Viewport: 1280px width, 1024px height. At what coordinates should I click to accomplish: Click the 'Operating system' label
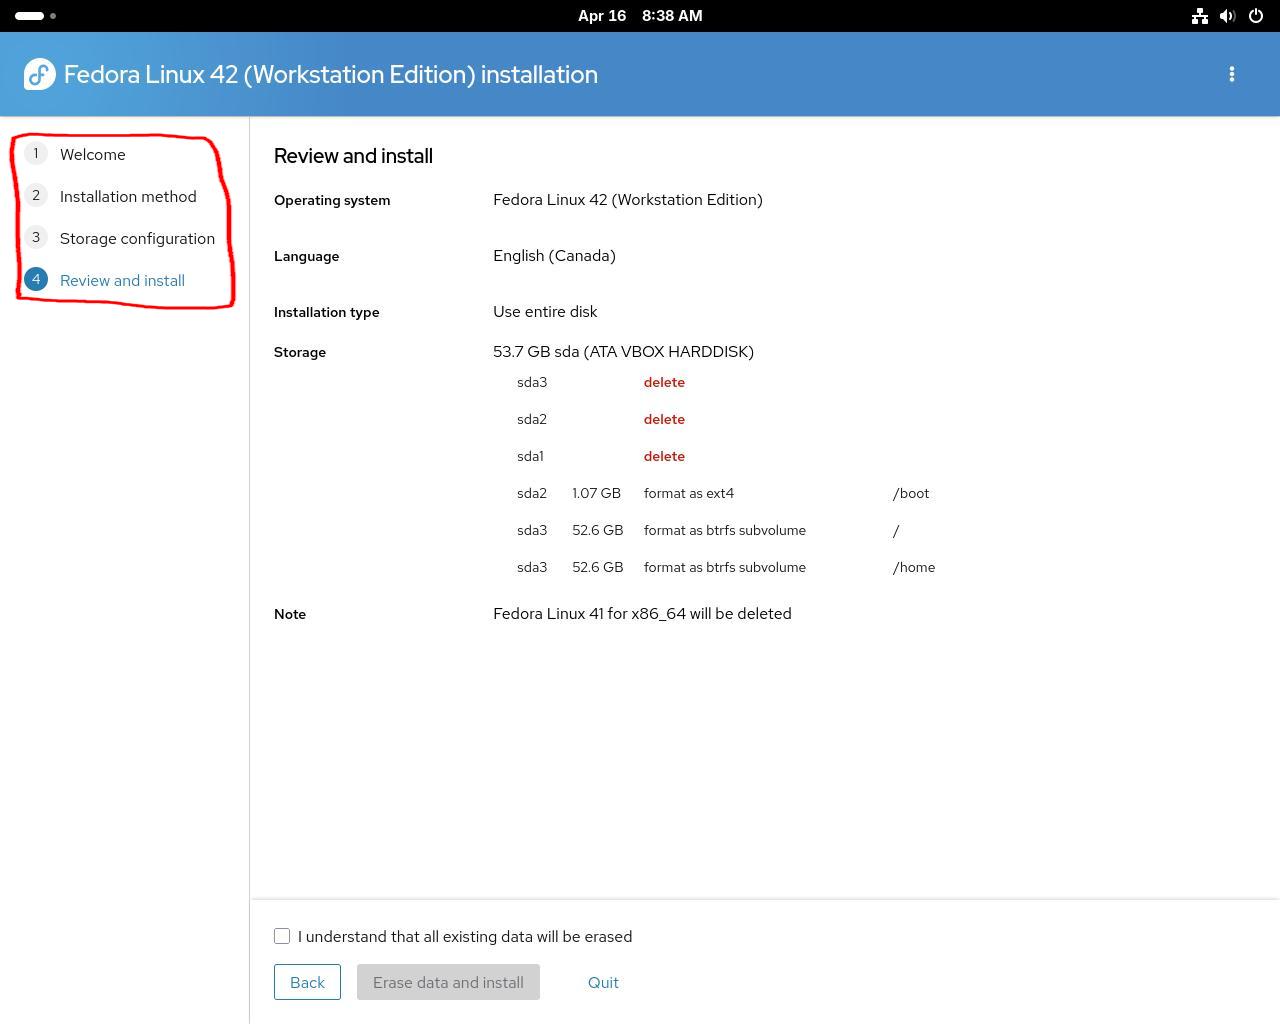coord(332,200)
